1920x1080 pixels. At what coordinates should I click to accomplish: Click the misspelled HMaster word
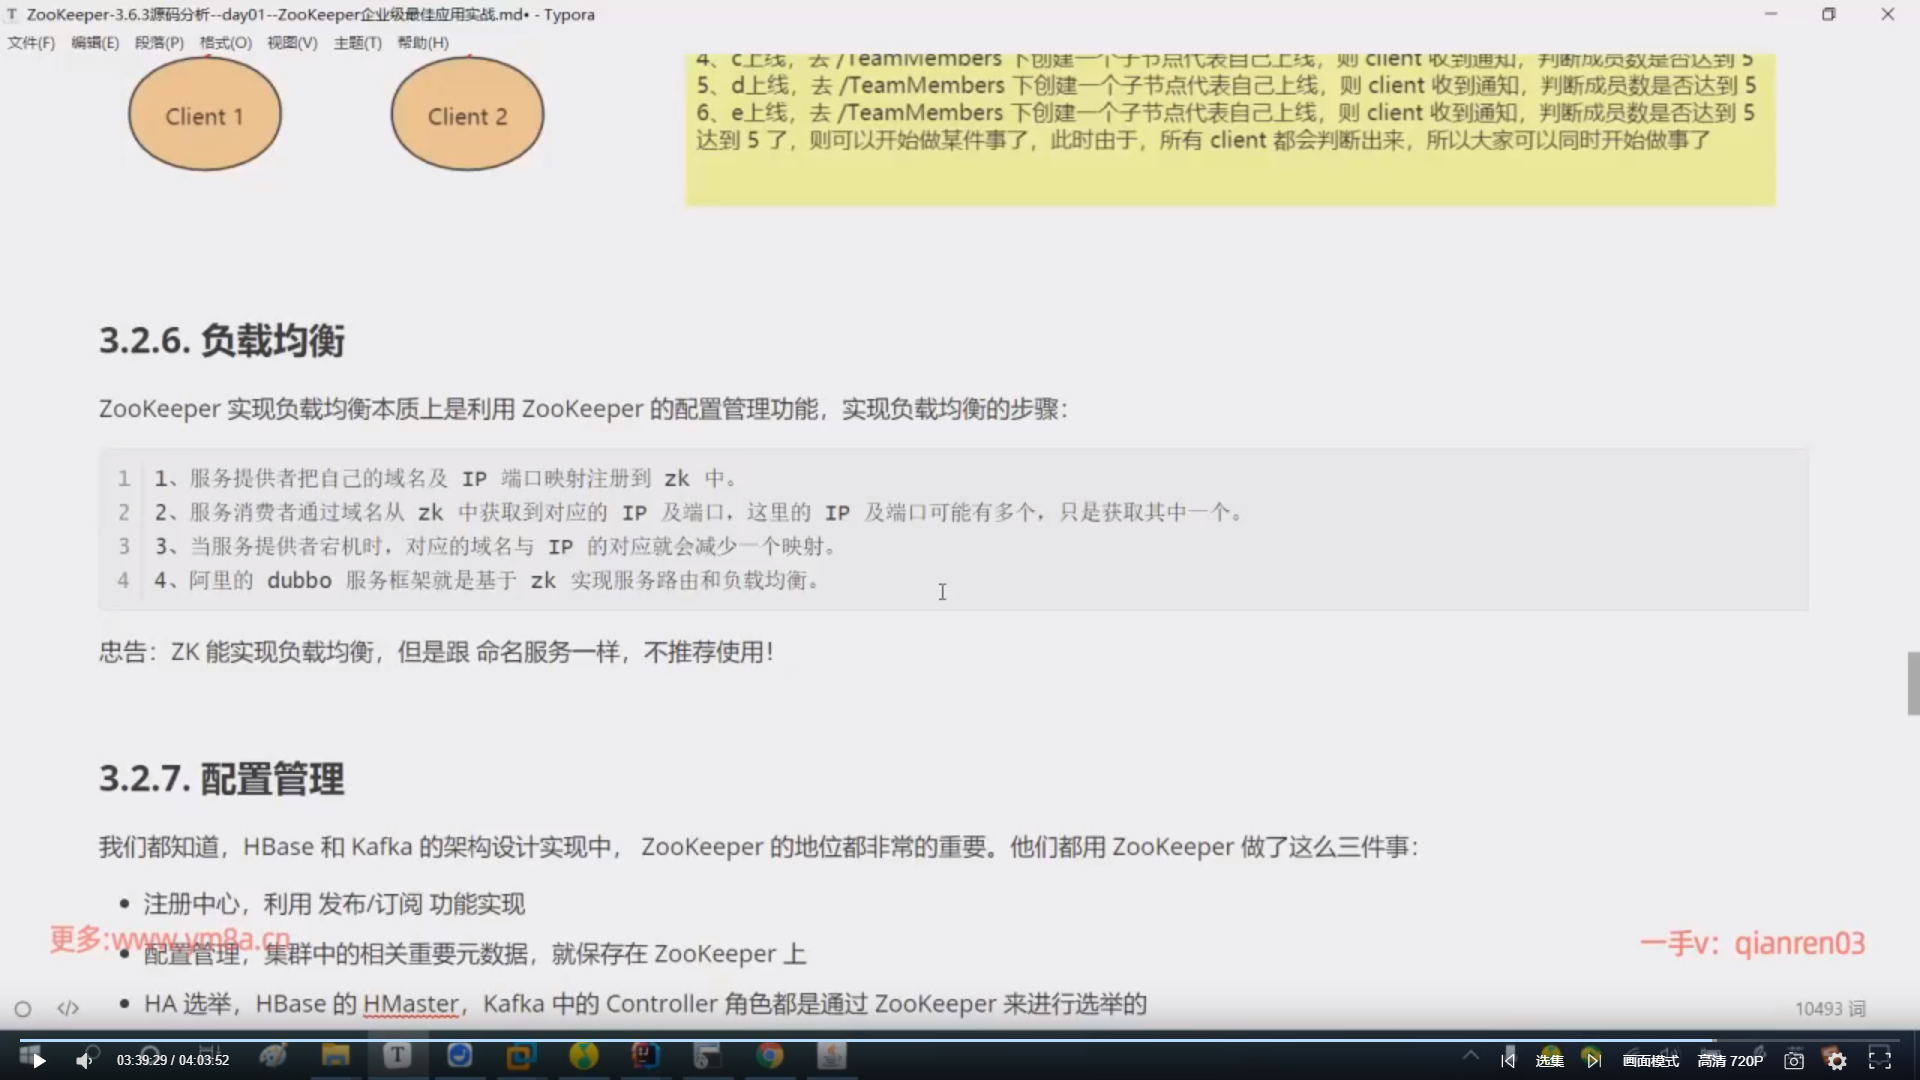(410, 1003)
